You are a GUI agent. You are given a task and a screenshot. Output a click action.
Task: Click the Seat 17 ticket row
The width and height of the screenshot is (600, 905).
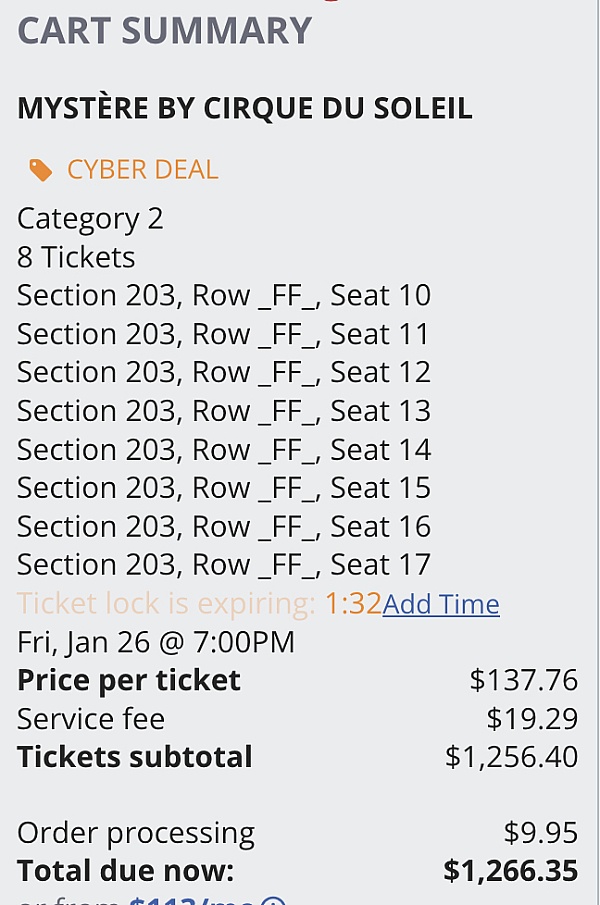pos(224,565)
